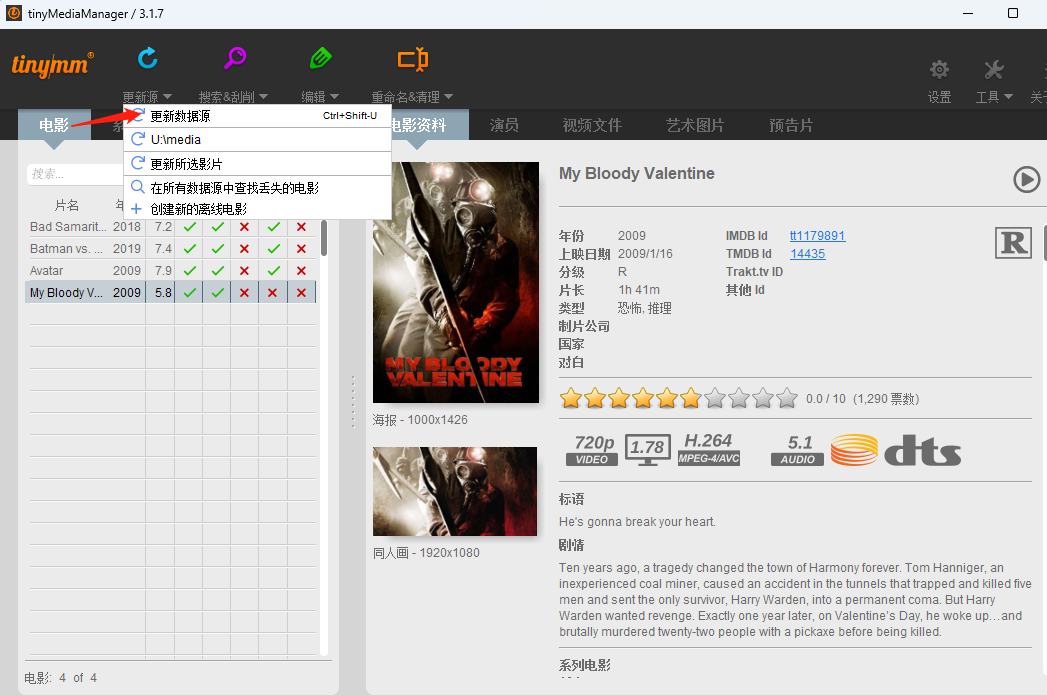The width and height of the screenshot is (1047, 696).
Task: Expand the 重命名&清理 dropdown arrow
Action: click(449, 97)
